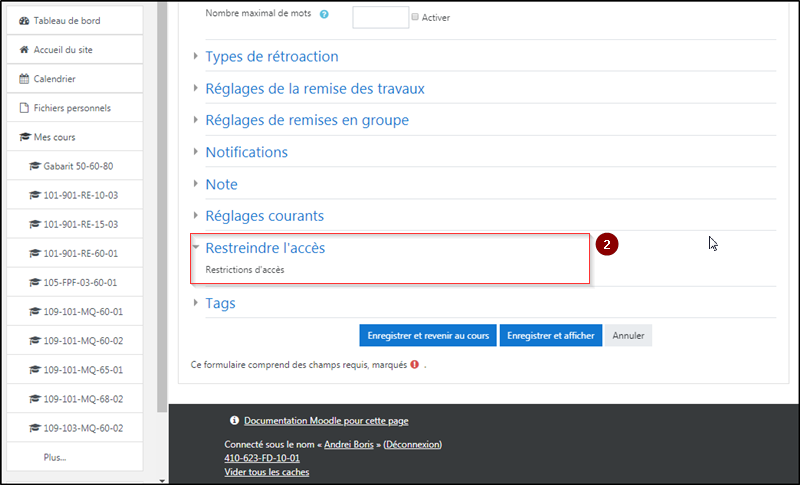Image resolution: width=800 pixels, height=485 pixels.
Task: Click the Nombre maximal de mots input field
Action: coord(380,16)
